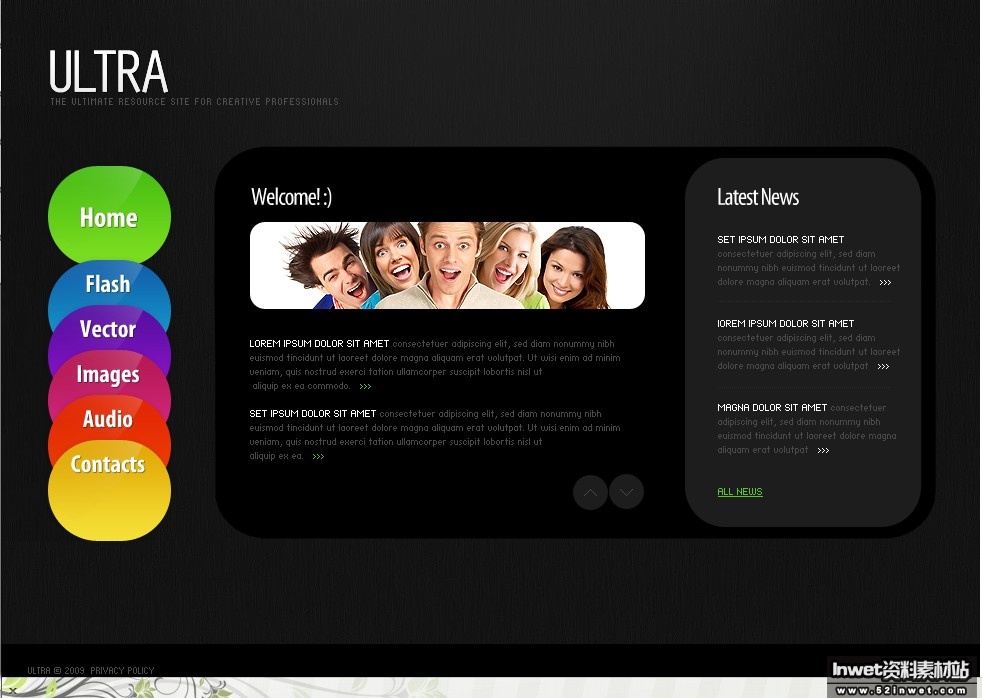The width and height of the screenshot is (982, 698).
Task: Go to the Flash section
Action: (108, 284)
